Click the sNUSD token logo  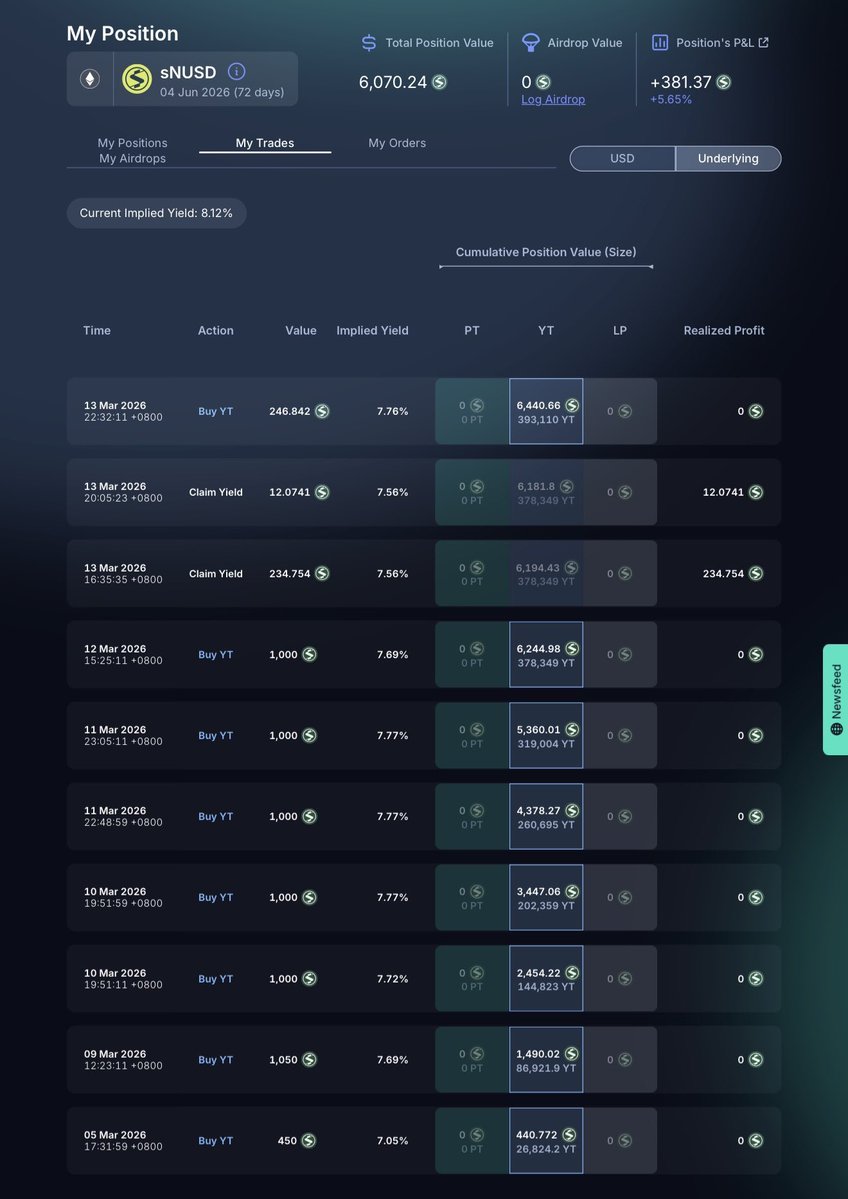(x=137, y=79)
